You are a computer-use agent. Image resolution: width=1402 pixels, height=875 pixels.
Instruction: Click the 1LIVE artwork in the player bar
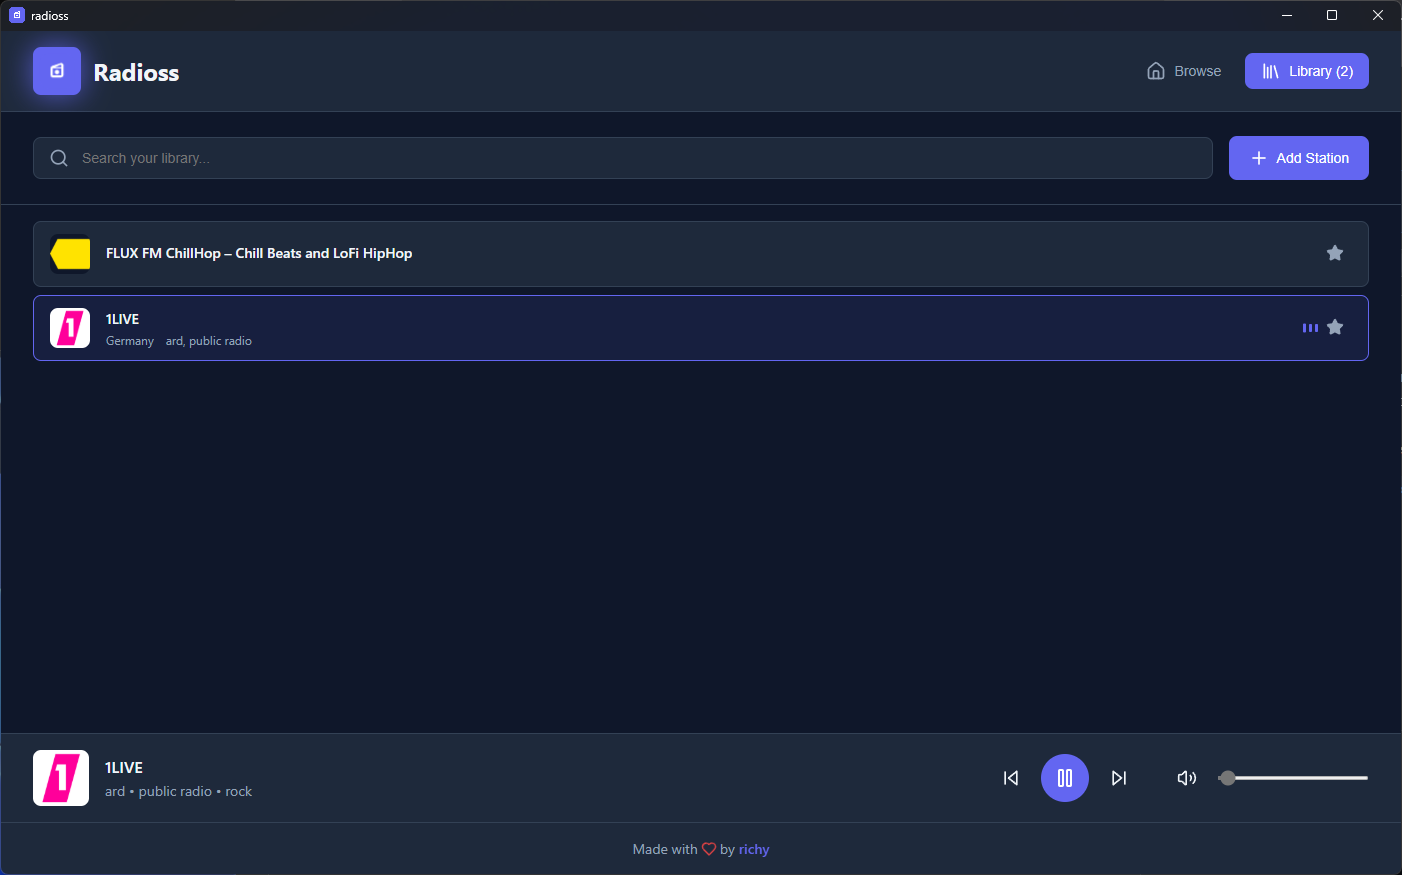(x=61, y=778)
